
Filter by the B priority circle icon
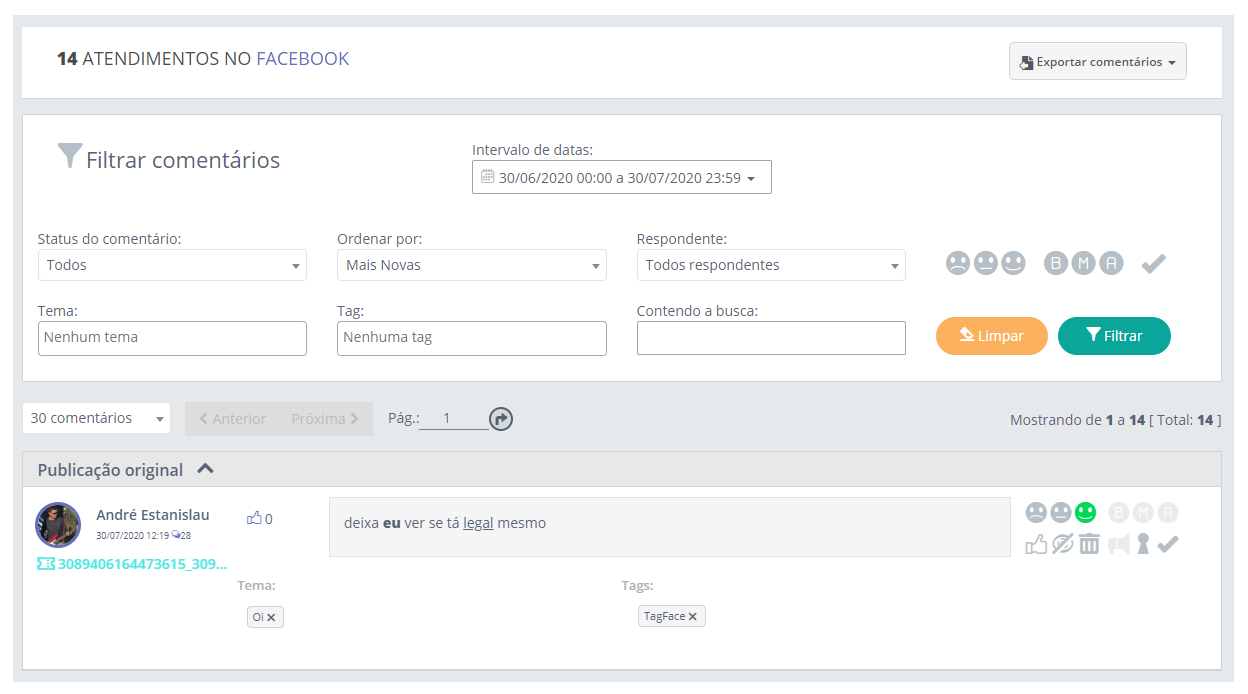pos(1056,264)
